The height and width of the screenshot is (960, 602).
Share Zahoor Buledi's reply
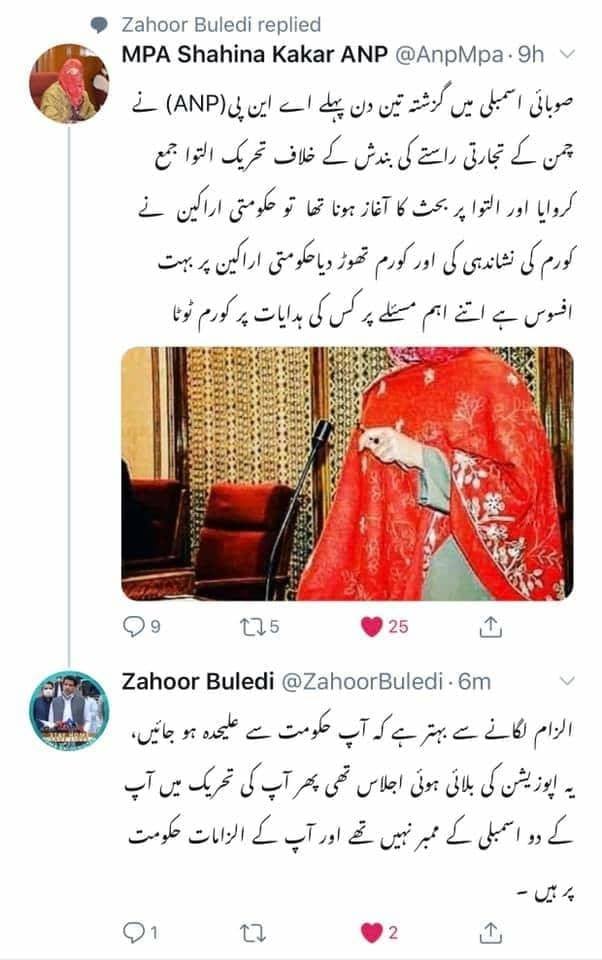point(491,932)
